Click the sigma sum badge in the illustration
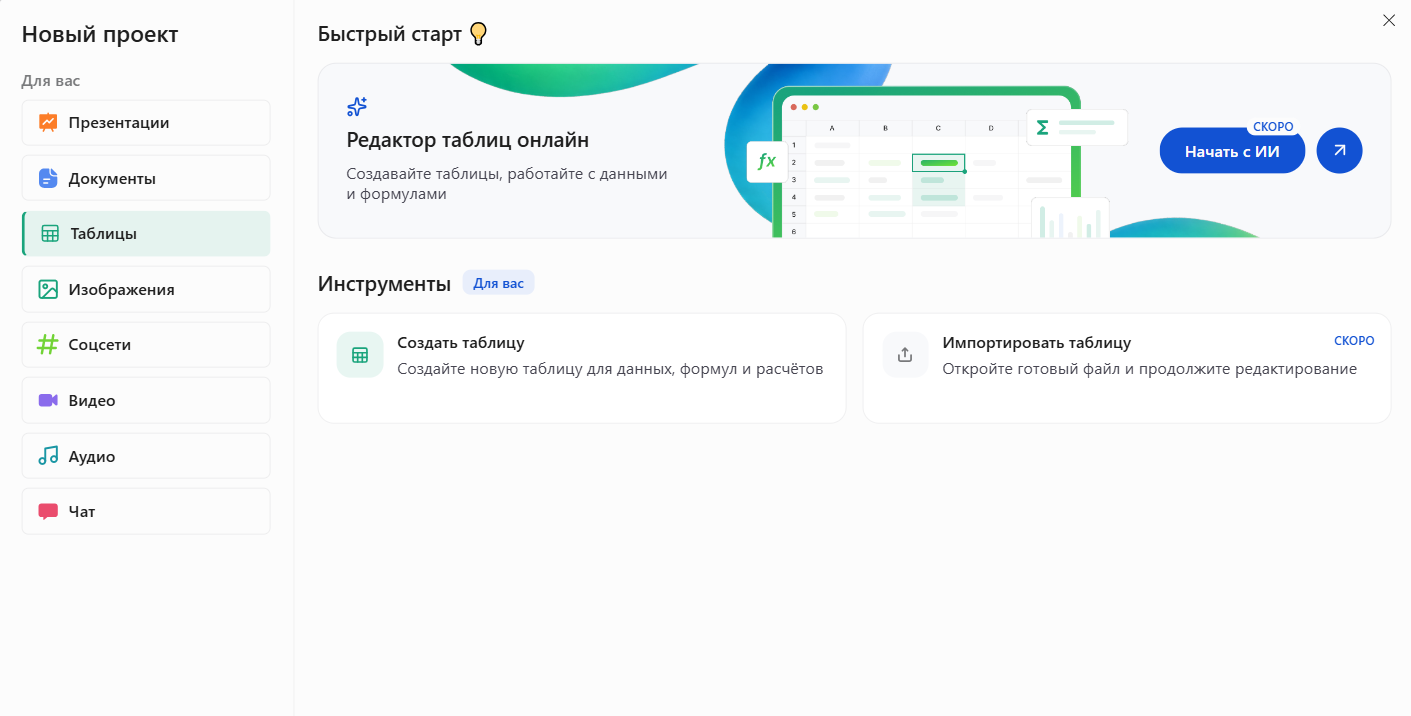The height and width of the screenshot is (716, 1411). point(1076,127)
